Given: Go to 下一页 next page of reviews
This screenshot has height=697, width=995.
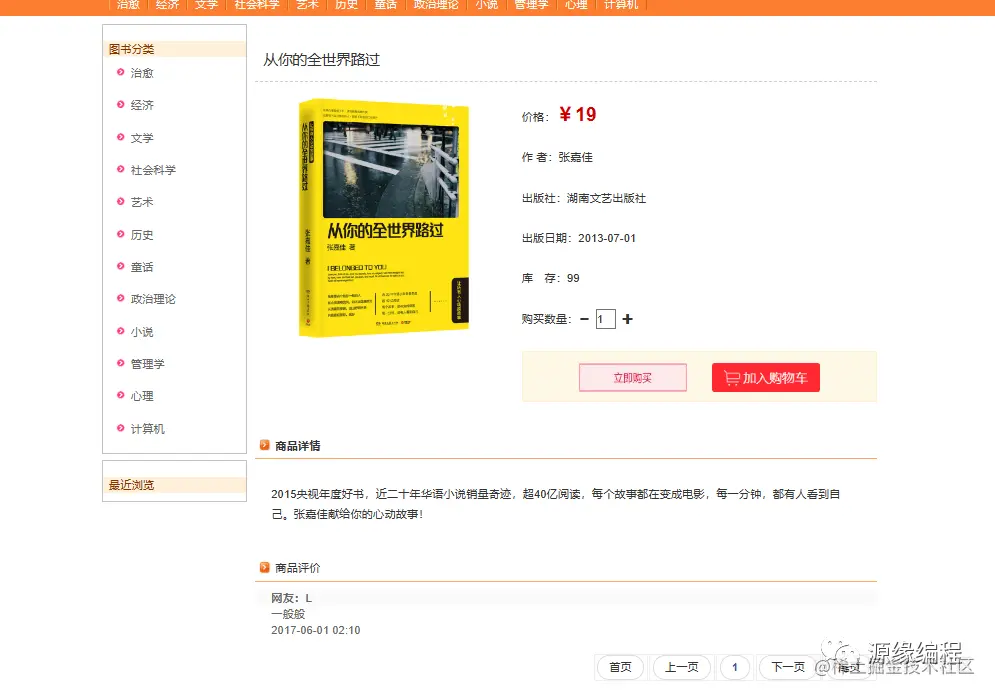Looking at the screenshot, I should [x=788, y=667].
